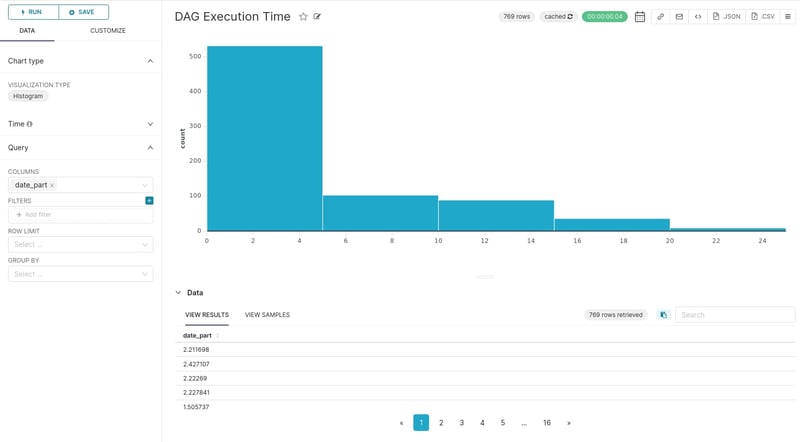Collapse the Chart type section

tap(150, 61)
